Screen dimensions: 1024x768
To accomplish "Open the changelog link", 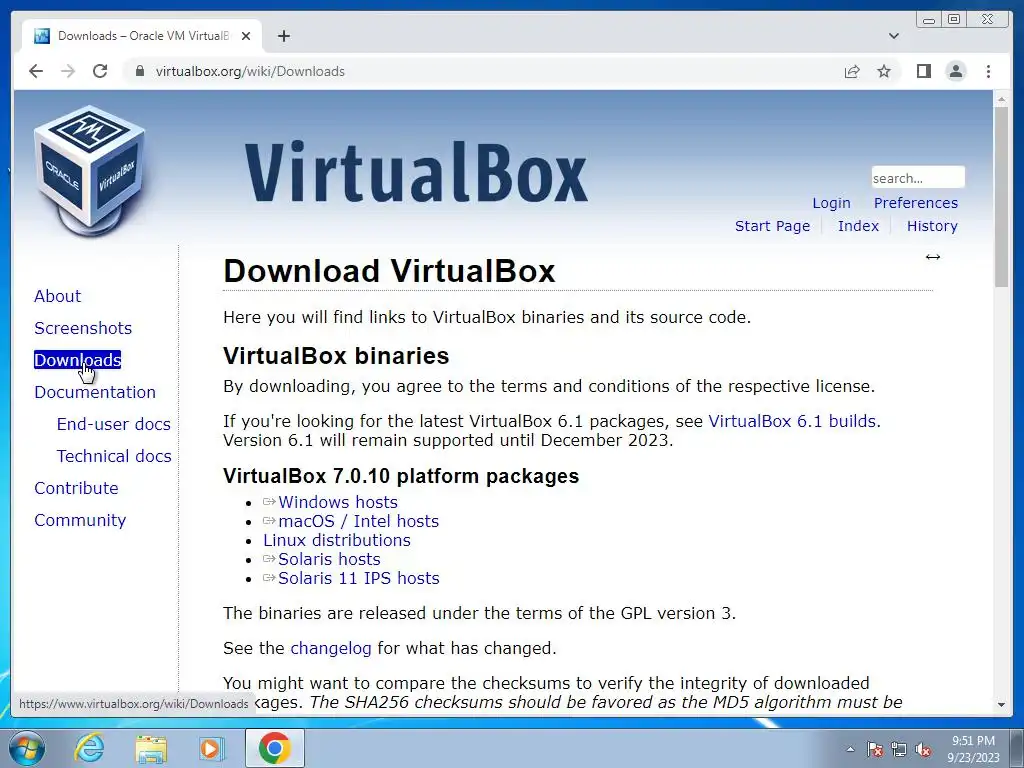I will click(330, 648).
